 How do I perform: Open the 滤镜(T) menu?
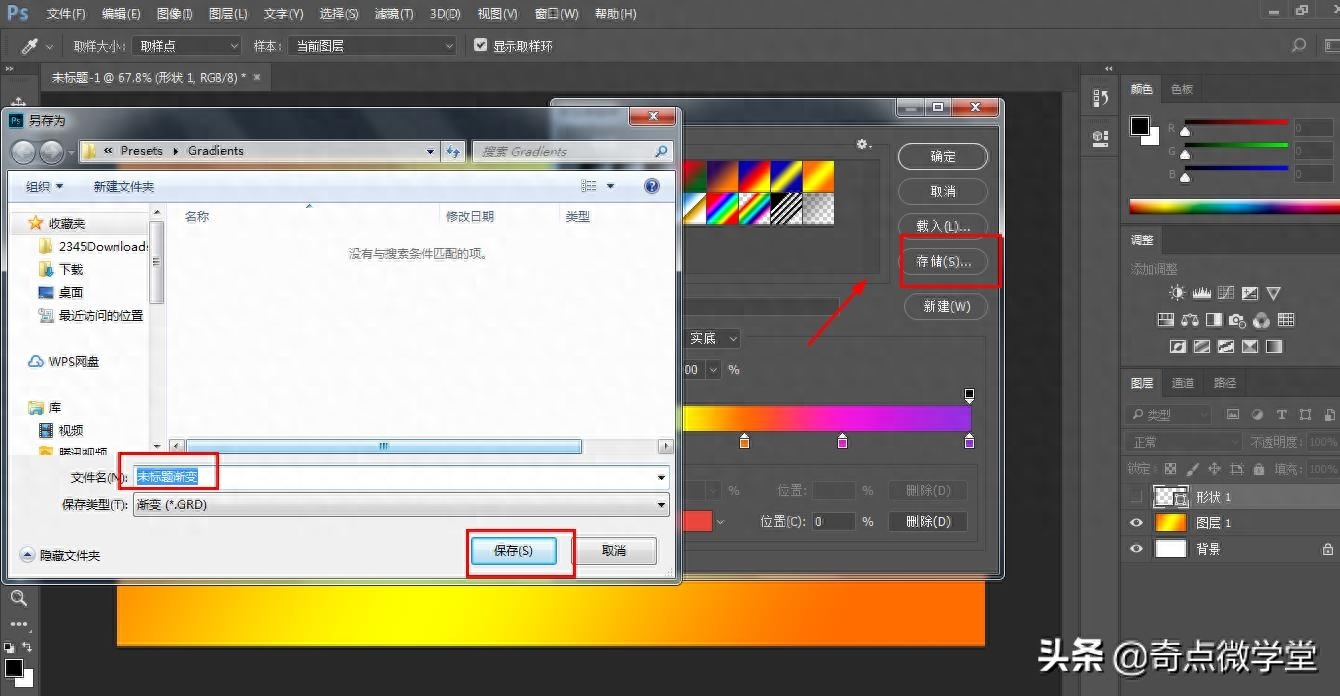pos(392,14)
